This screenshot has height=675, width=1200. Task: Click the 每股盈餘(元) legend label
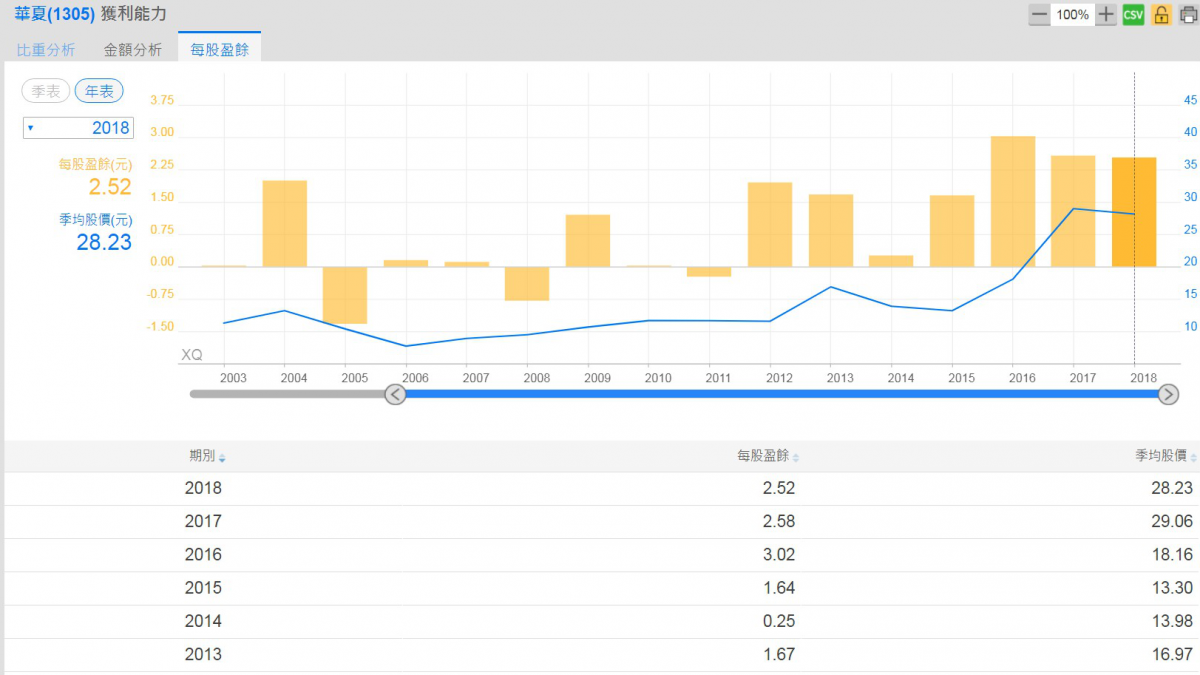point(95,164)
